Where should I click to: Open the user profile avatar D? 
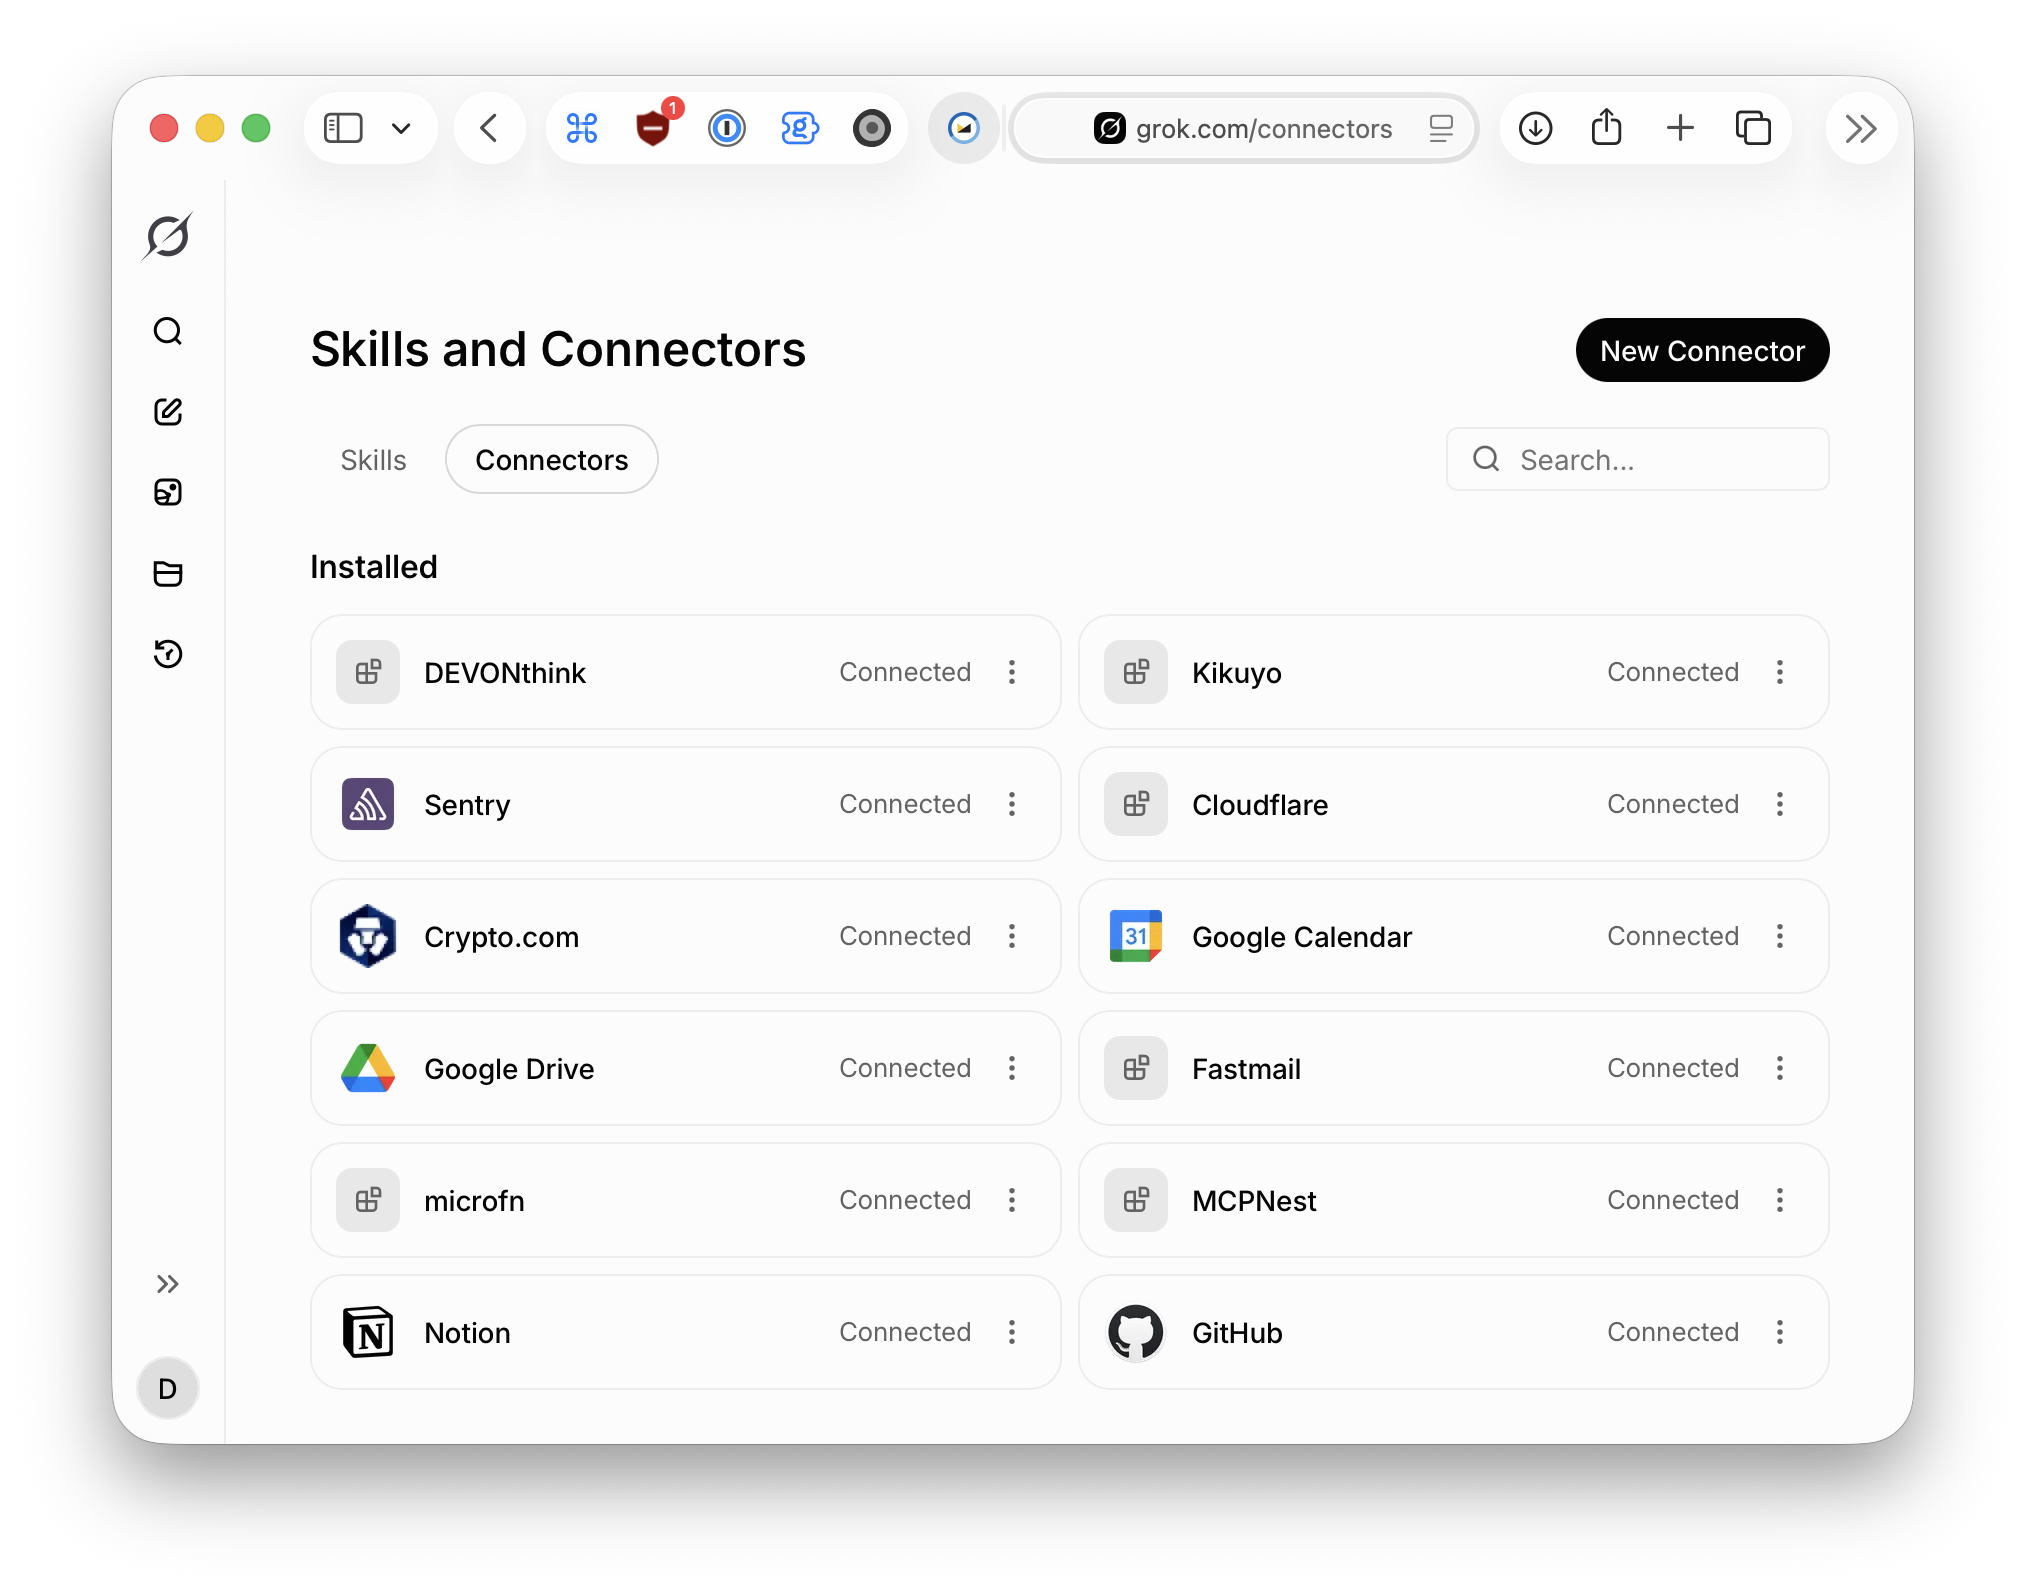[x=168, y=1388]
